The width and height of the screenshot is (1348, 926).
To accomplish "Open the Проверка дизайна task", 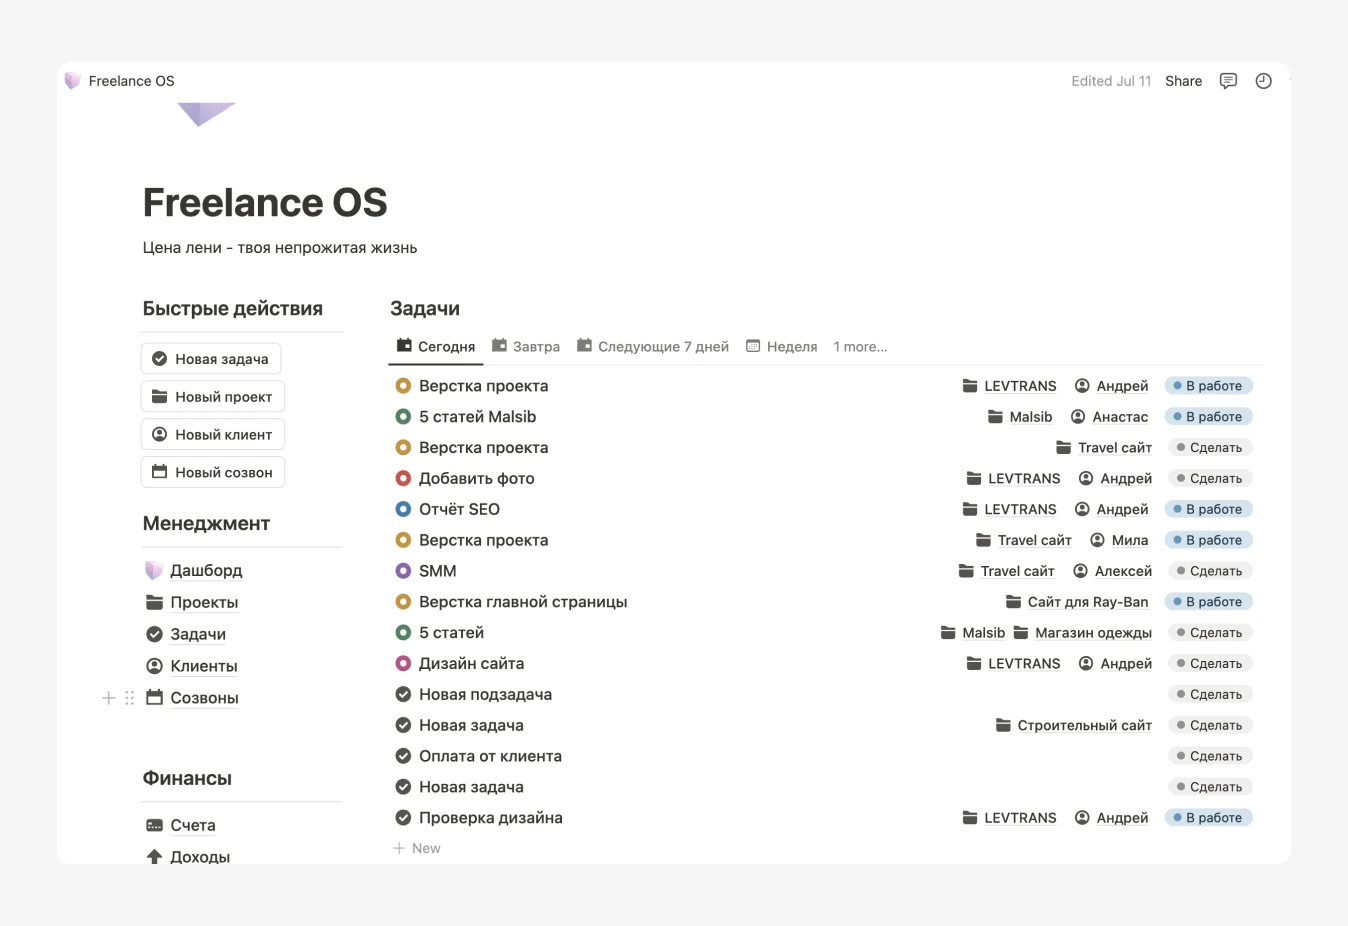I will [491, 818].
